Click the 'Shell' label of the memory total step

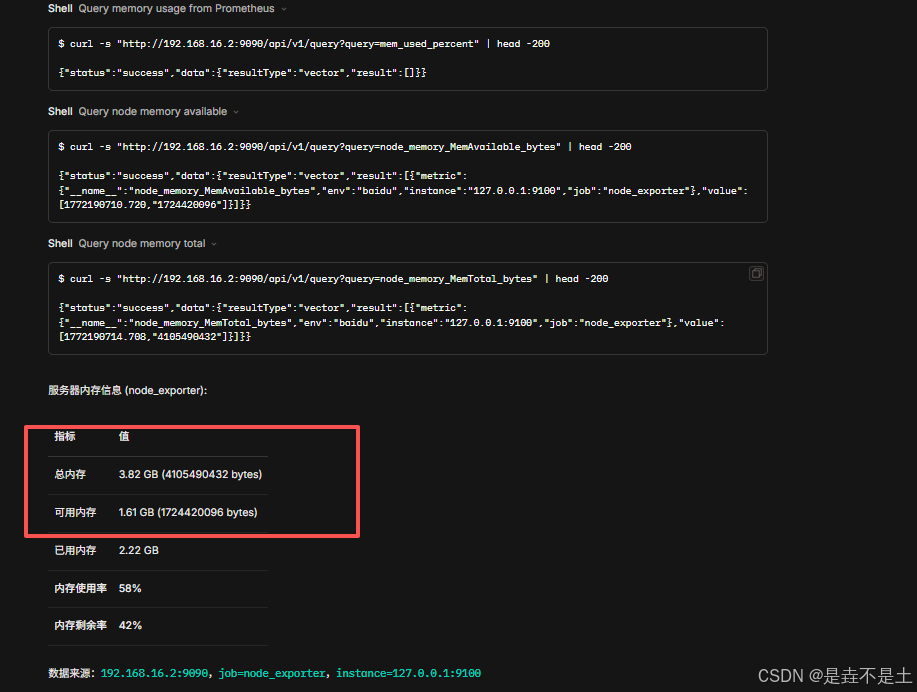tap(60, 244)
